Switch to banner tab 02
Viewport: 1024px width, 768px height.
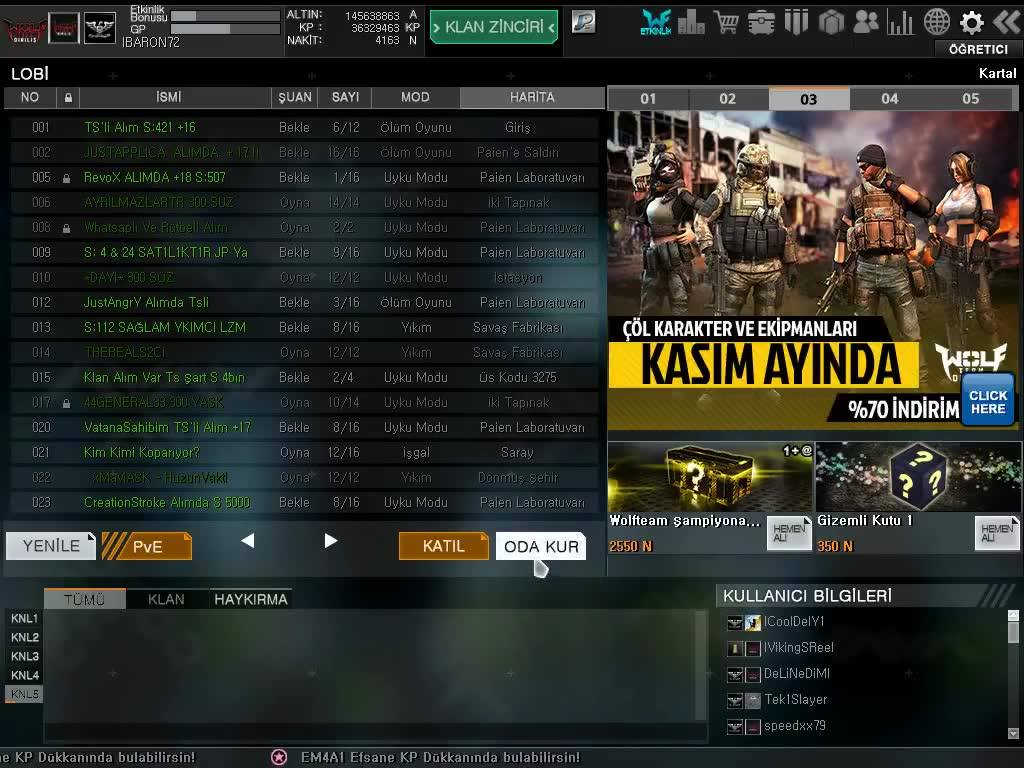[x=728, y=99]
